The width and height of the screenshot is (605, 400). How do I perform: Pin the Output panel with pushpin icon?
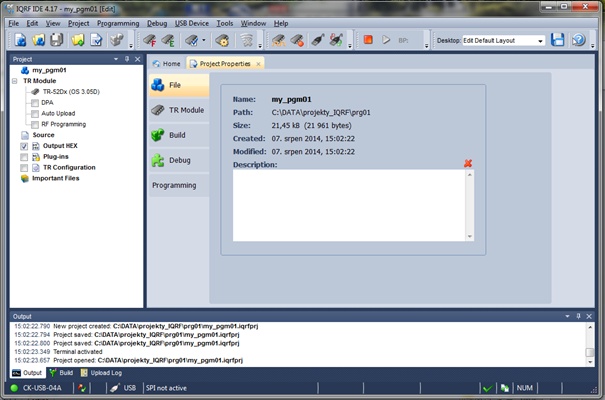click(578, 316)
